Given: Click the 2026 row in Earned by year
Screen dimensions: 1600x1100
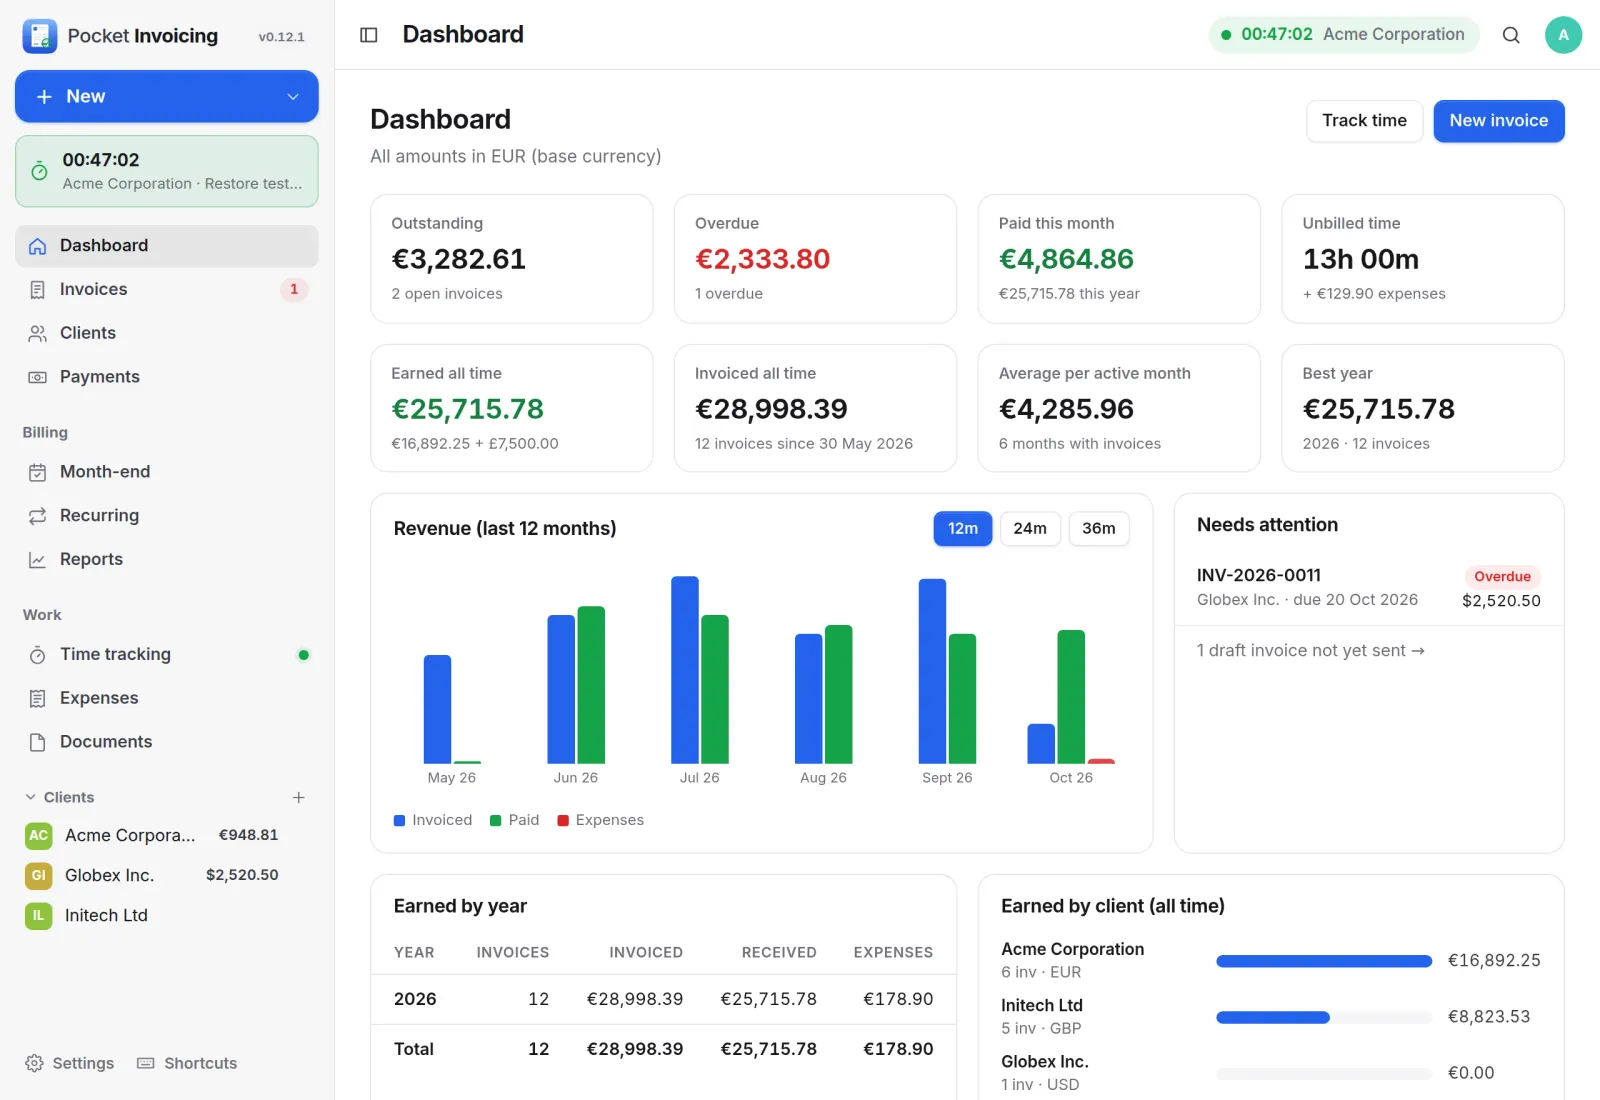Looking at the screenshot, I should click(664, 999).
